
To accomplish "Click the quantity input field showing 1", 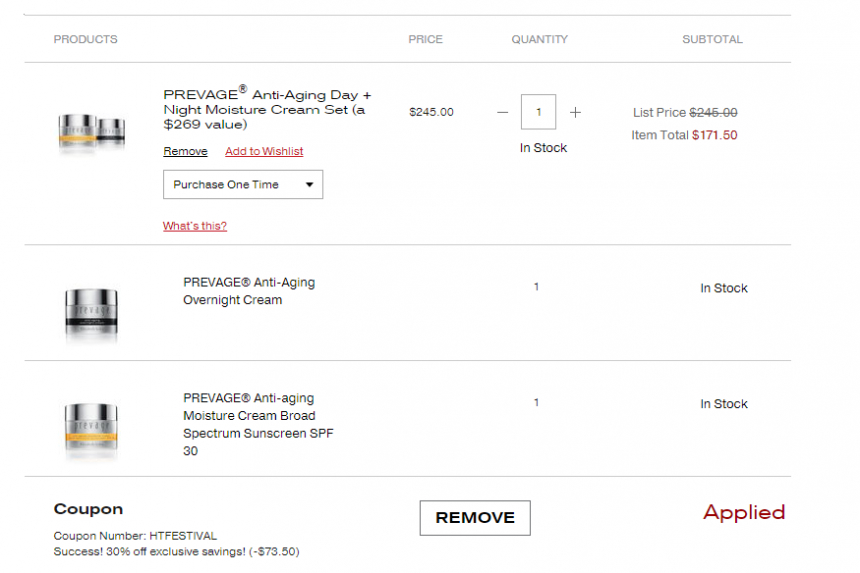I will click(538, 112).
